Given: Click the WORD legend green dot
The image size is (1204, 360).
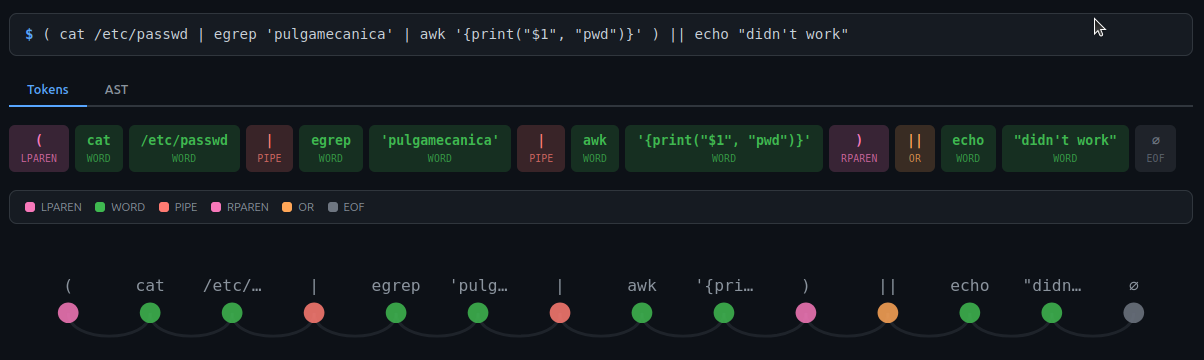Looking at the screenshot, I should pos(100,207).
